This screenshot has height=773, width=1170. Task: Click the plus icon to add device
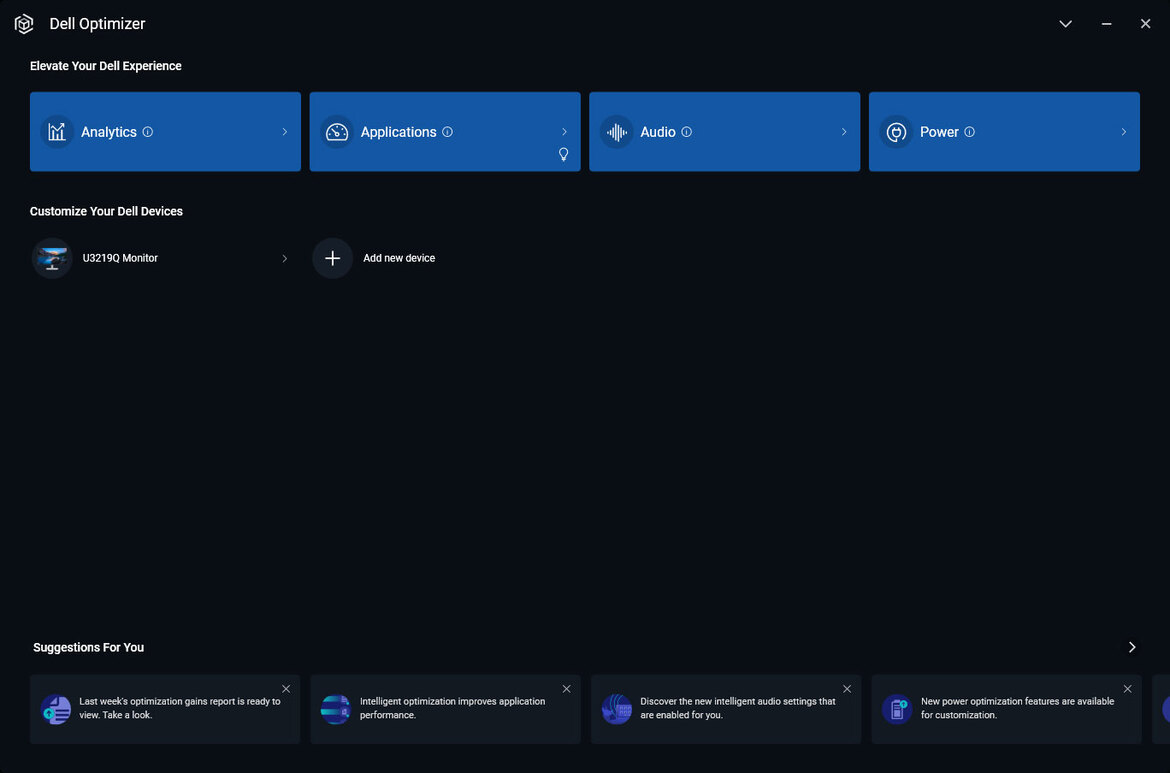click(x=333, y=258)
